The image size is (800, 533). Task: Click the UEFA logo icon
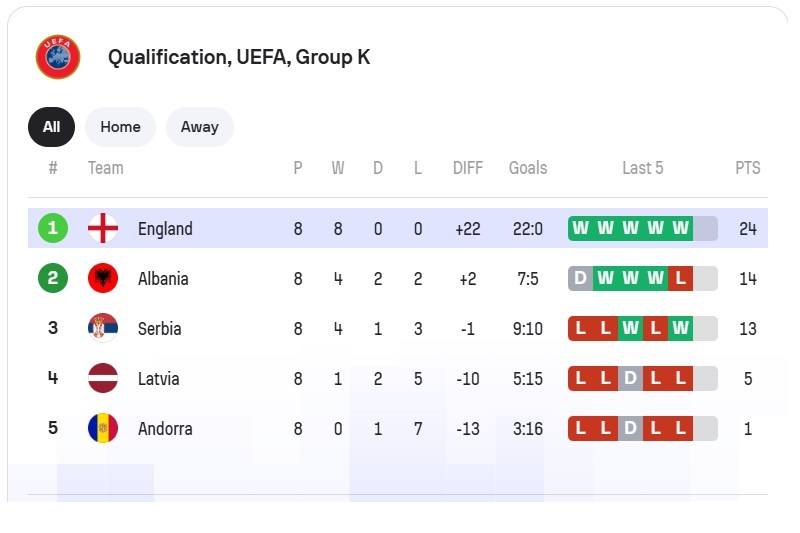click(57, 57)
